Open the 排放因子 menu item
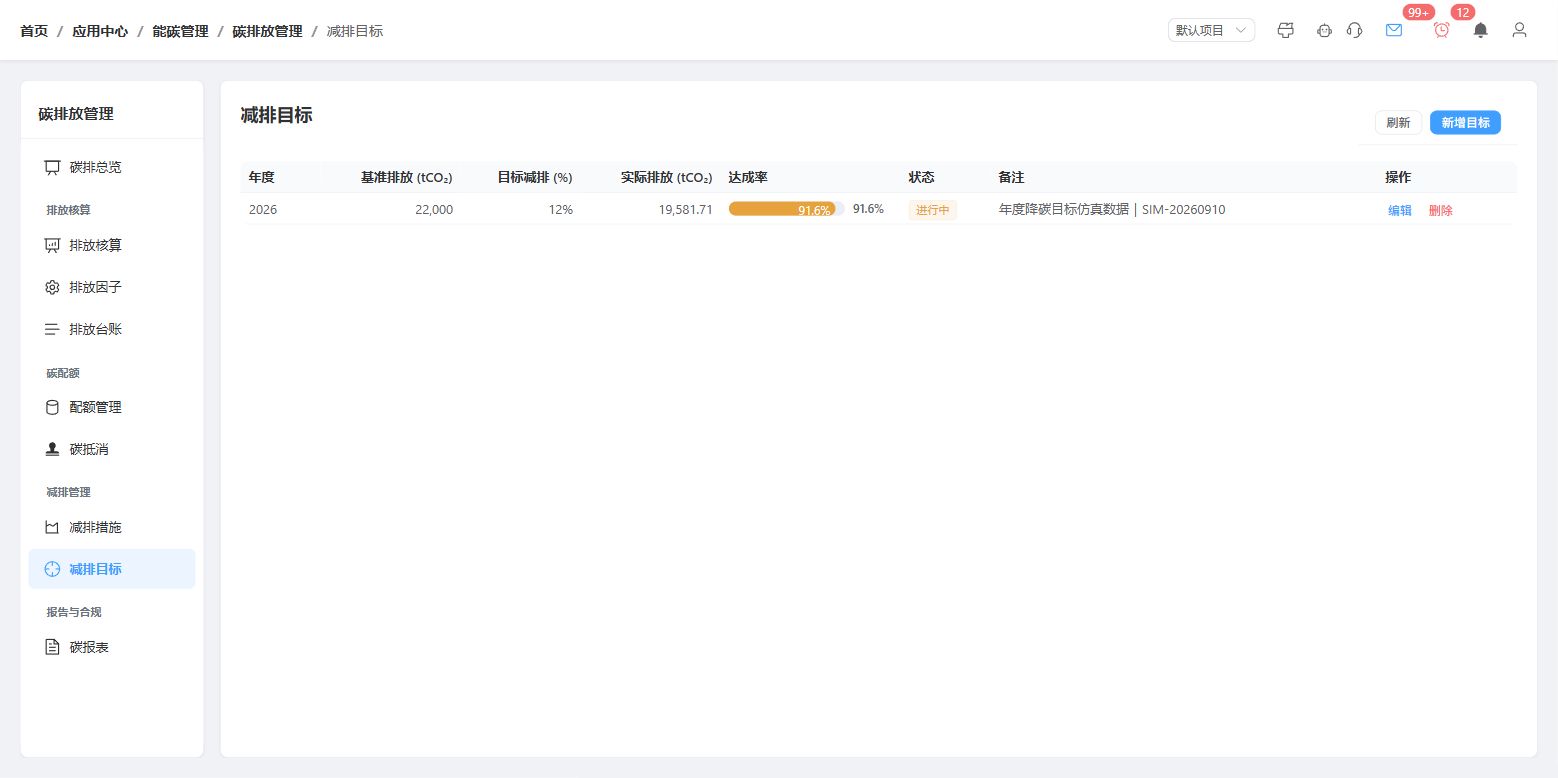This screenshot has height=778, width=1558. pos(112,287)
